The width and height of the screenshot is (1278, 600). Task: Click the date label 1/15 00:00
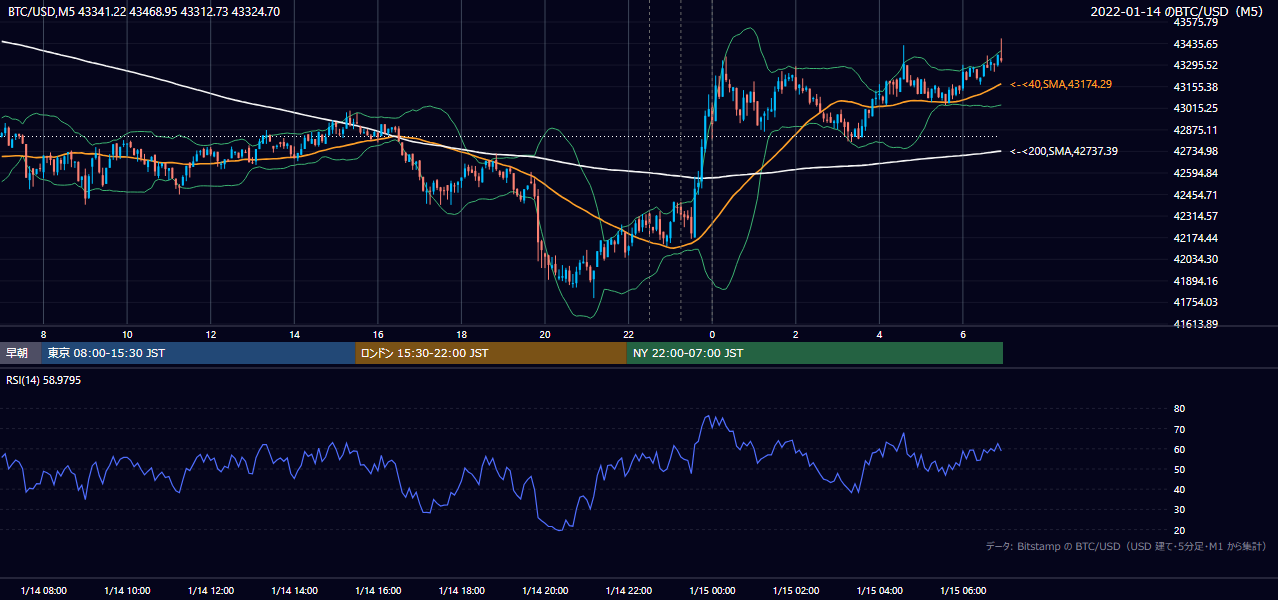point(712,590)
